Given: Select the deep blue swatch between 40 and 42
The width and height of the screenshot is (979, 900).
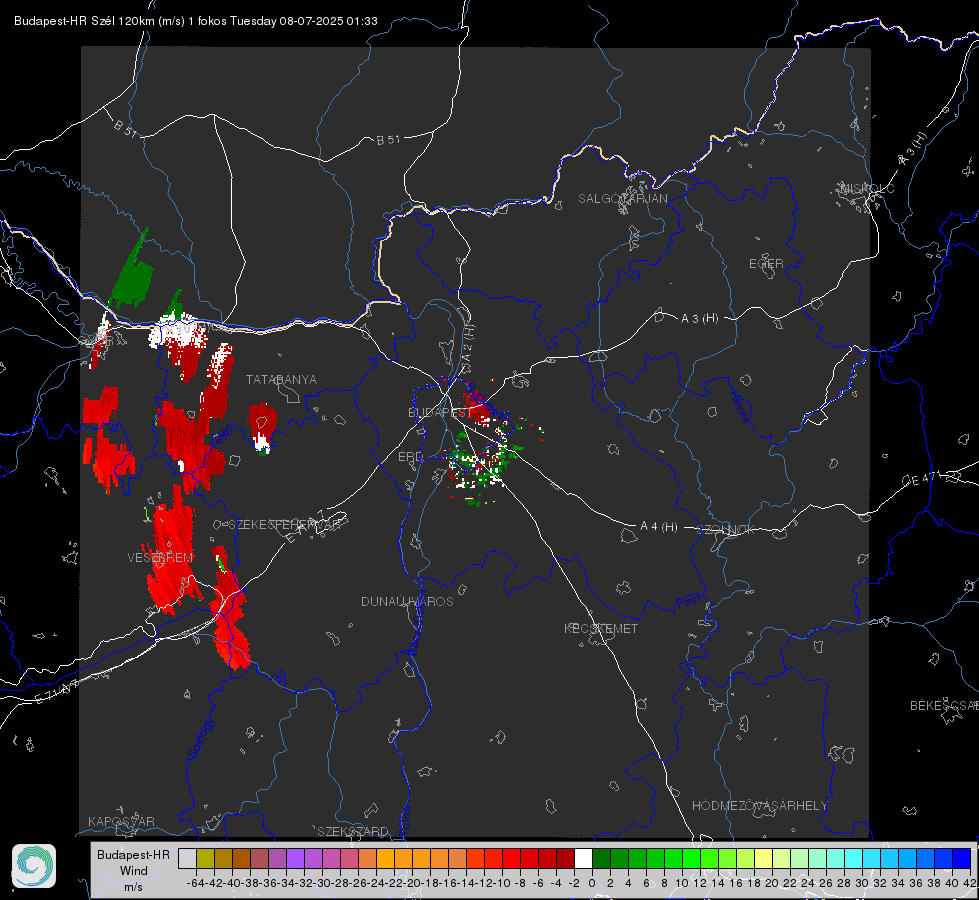Looking at the screenshot, I should tap(962, 858).
